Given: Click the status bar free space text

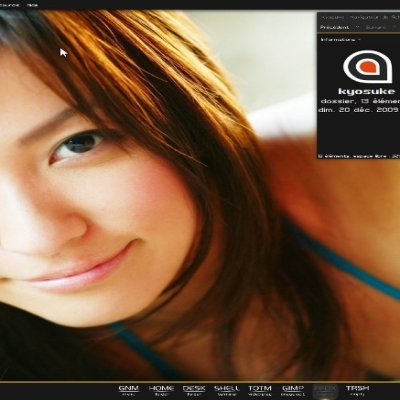Looking at the screenshot, I should (x=359, y=156).
